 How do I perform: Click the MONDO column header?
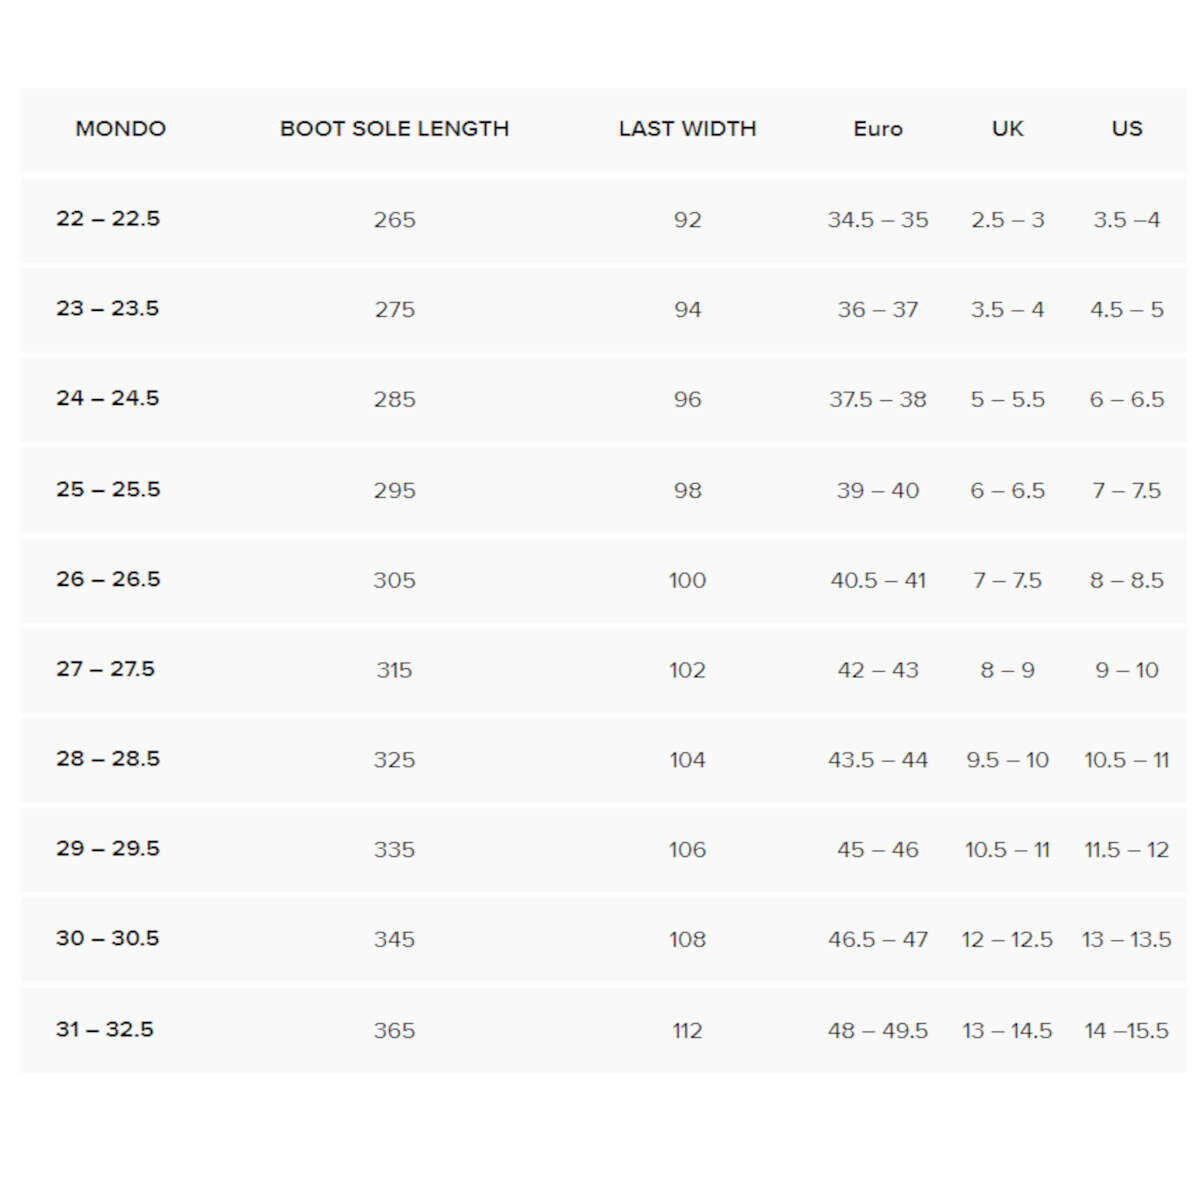tap(121, 129)
